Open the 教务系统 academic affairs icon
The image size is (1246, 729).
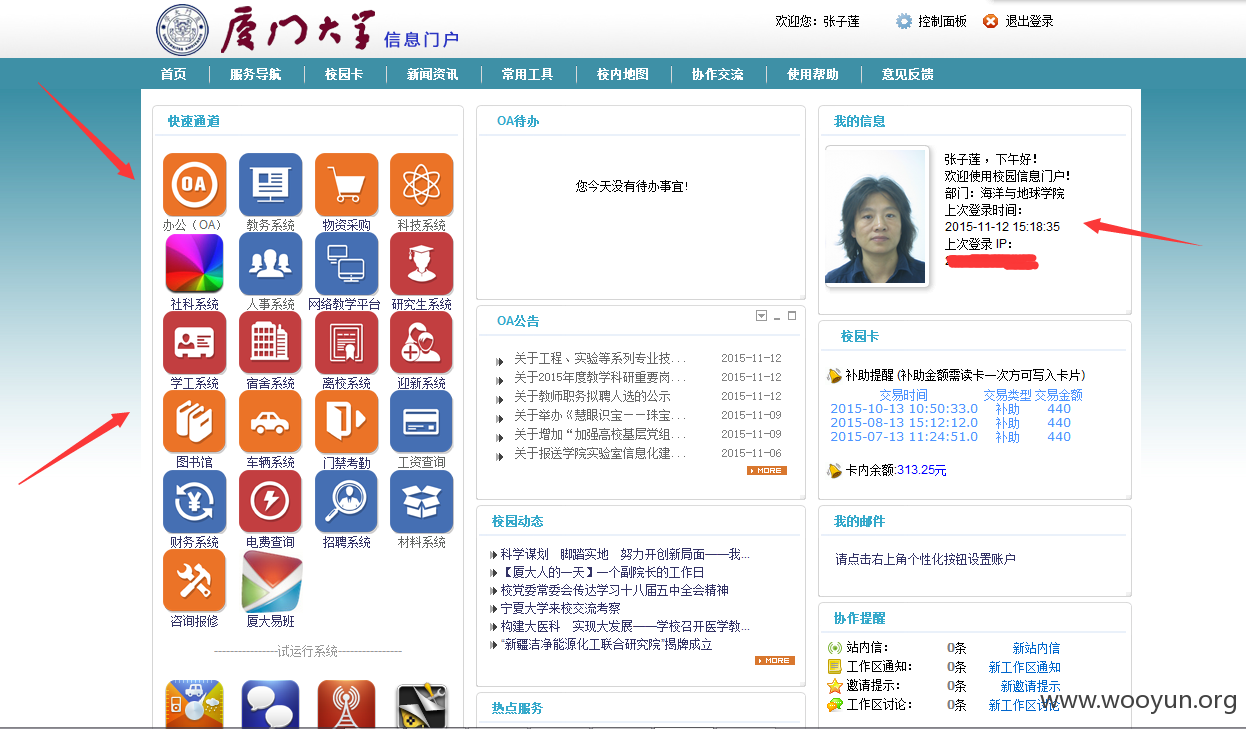(270, 184)
